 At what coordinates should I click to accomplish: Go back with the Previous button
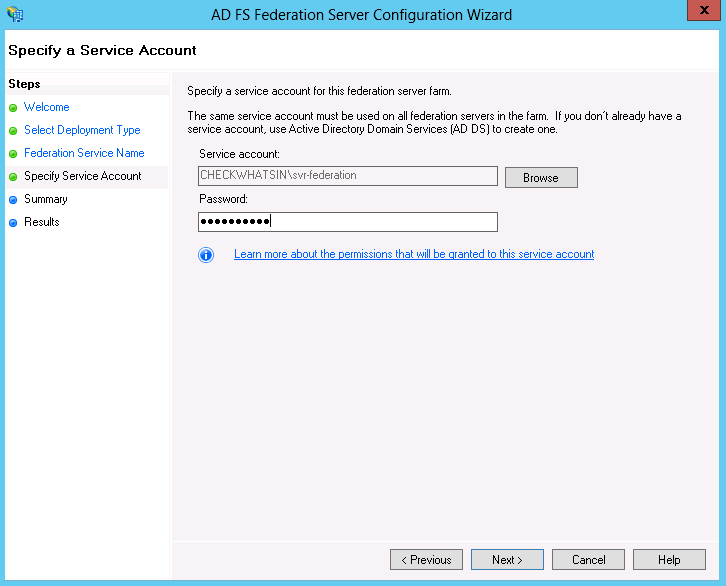point(426,560)
